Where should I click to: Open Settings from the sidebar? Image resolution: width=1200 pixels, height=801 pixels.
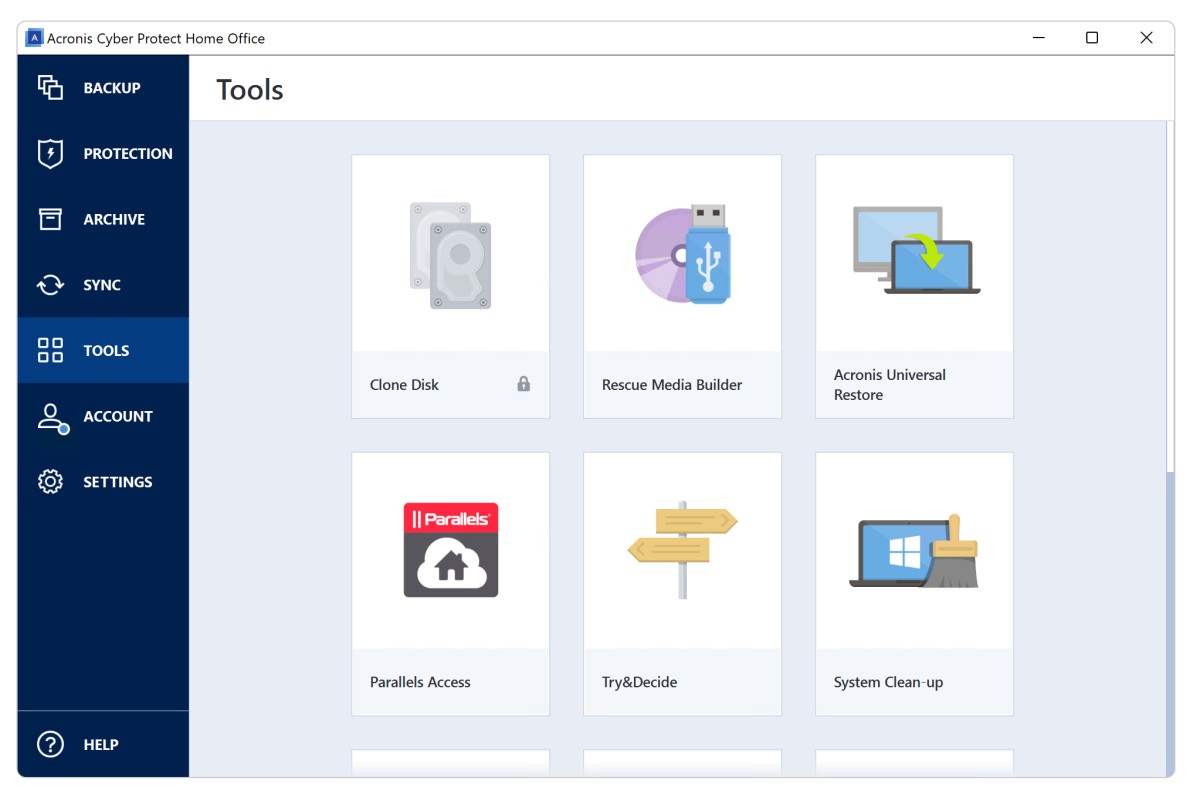[x=103, y=482]
